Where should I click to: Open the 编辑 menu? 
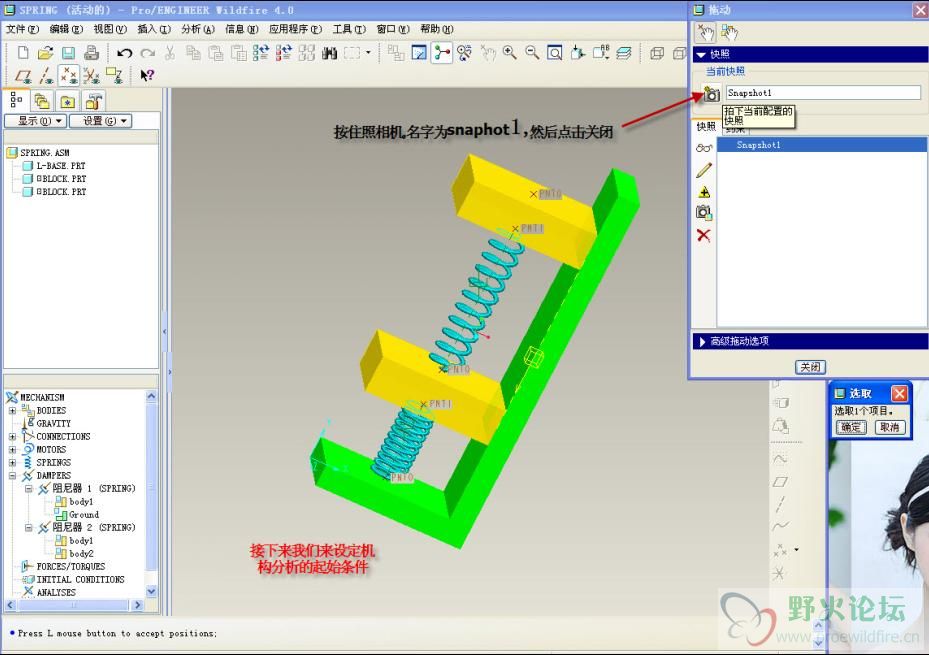pyautogui.click(x=66, y=29)
